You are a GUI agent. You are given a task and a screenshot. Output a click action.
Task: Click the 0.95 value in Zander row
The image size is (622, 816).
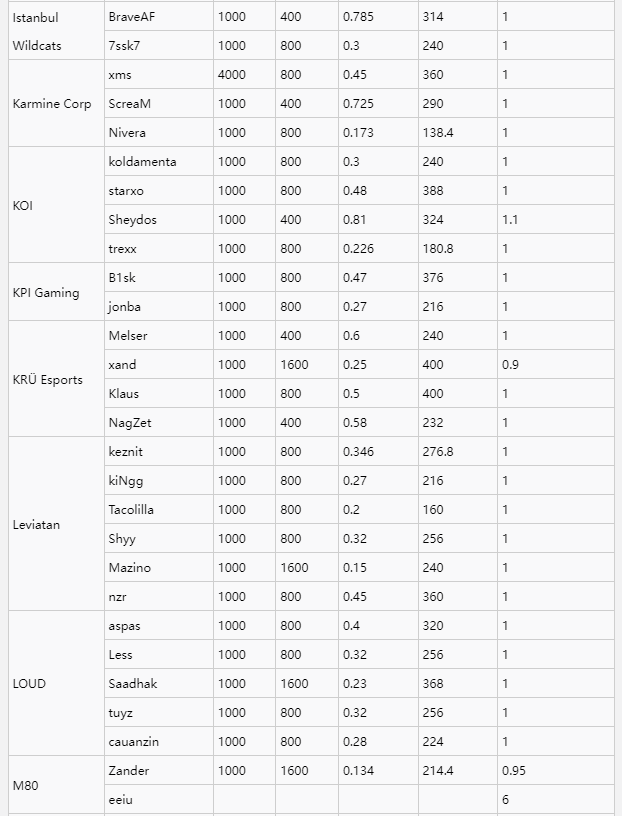click(x=514, y=771)
